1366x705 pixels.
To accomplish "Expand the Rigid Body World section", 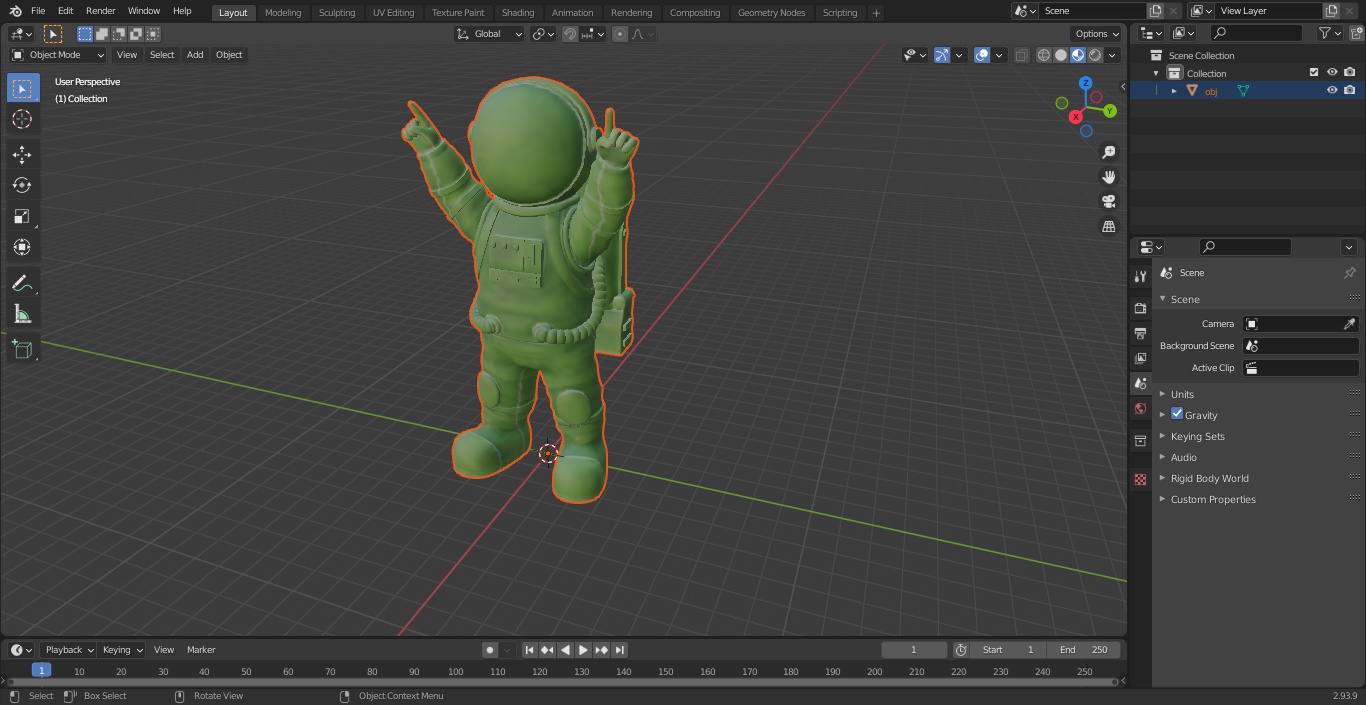I will click(1209, 478).
